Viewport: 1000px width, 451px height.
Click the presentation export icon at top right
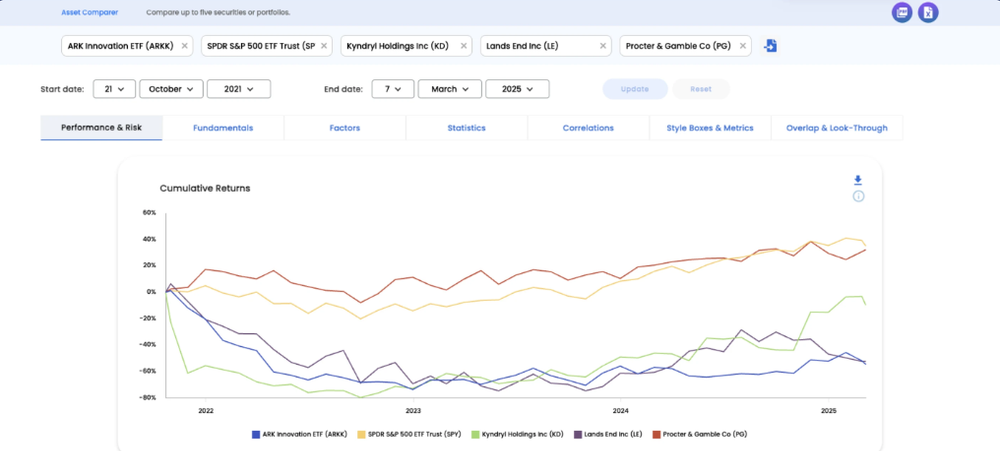click(902, 13)
